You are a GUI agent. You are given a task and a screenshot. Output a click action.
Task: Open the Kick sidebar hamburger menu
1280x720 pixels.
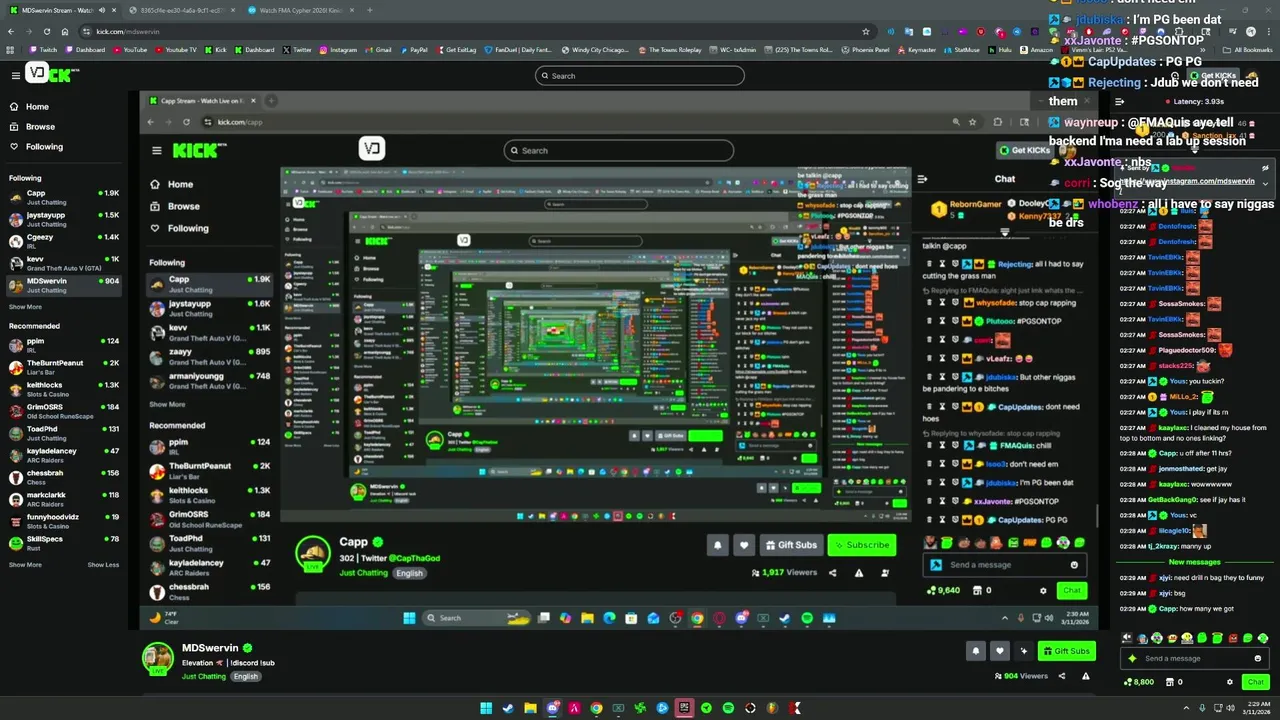click(x=15, y=75)
